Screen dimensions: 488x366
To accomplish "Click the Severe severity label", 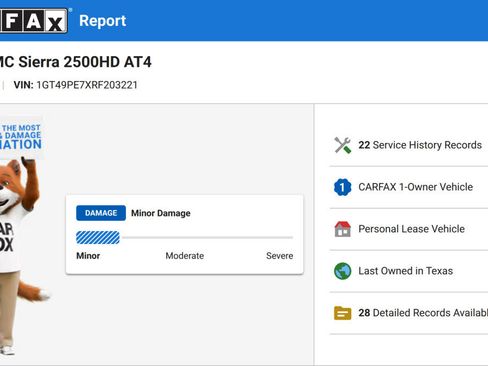I will (280, 256).
